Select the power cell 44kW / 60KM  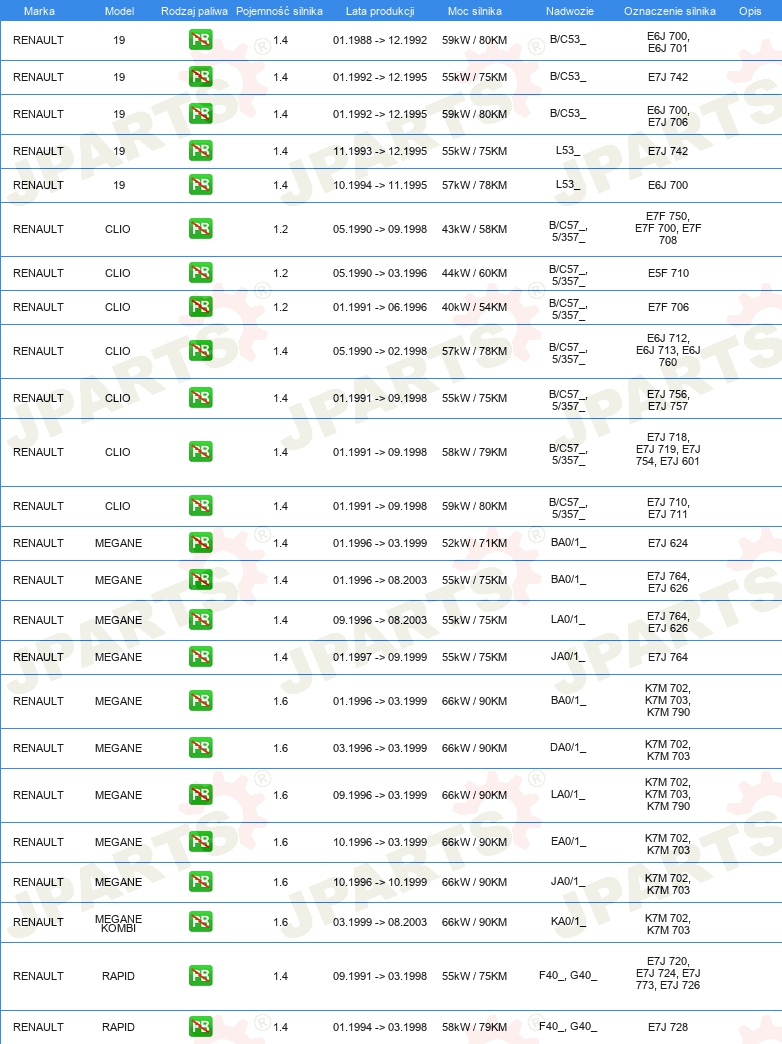(x=474, y=273)
